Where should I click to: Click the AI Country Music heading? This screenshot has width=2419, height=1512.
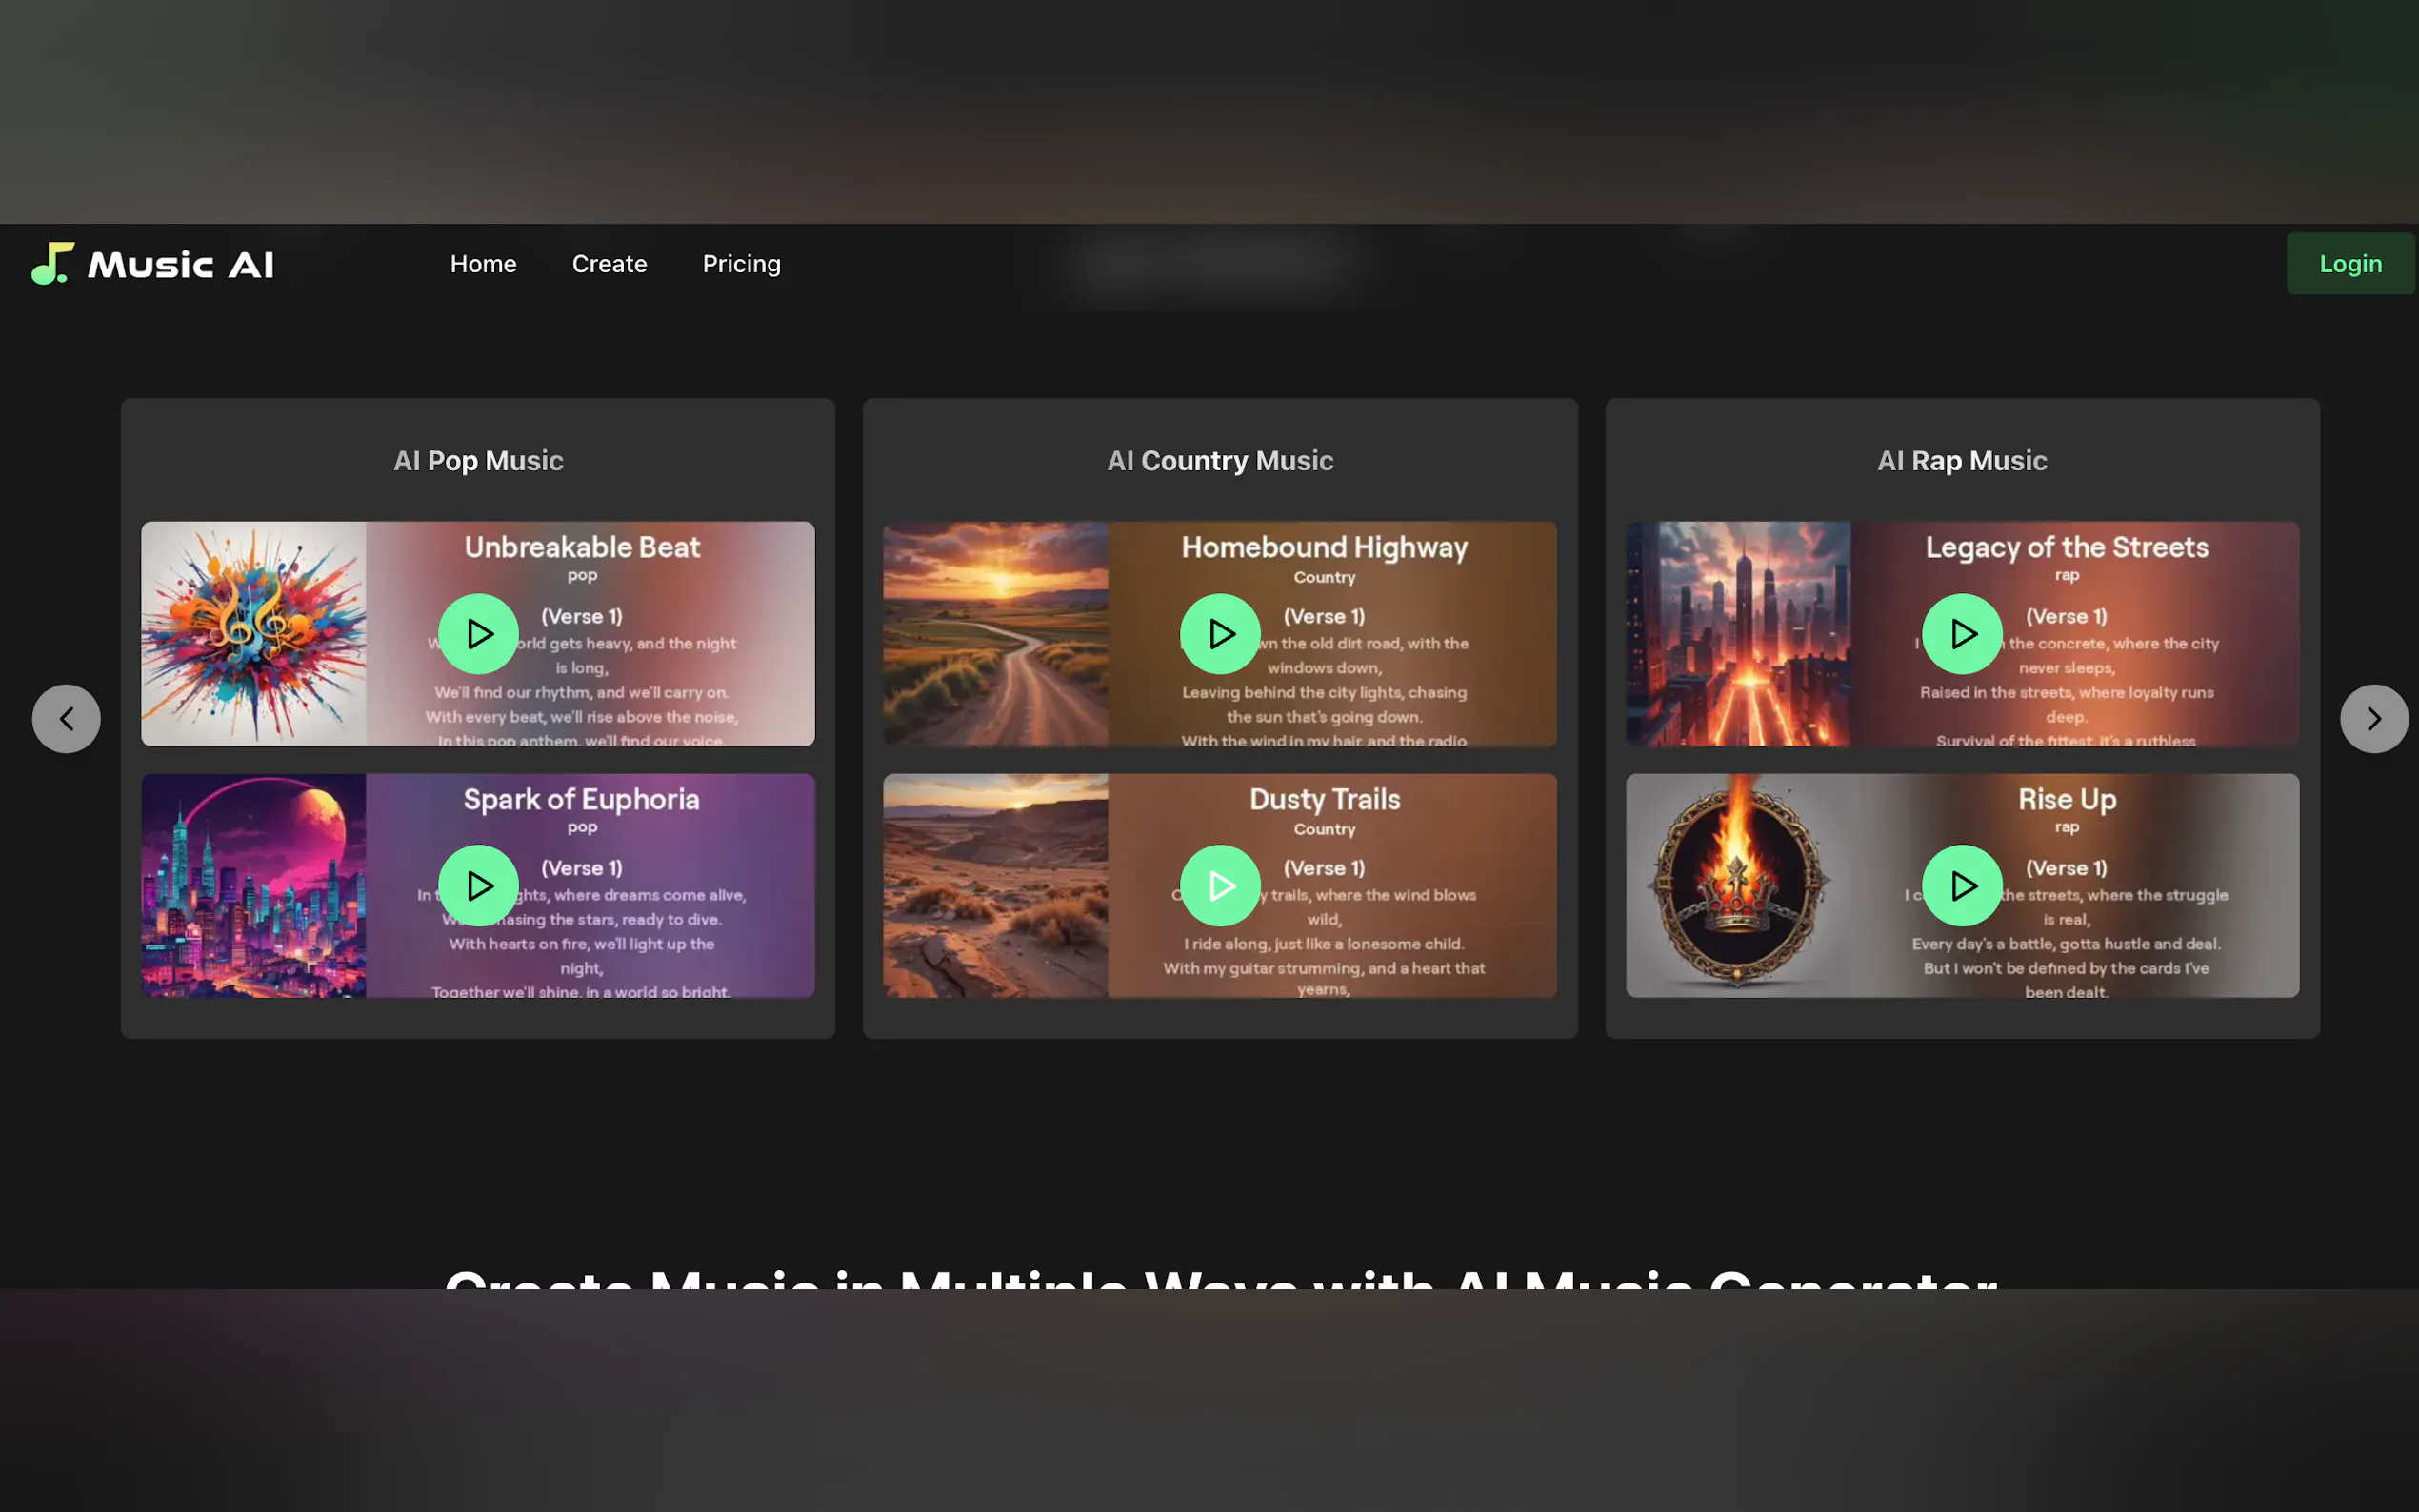[x=1220, y=461]
